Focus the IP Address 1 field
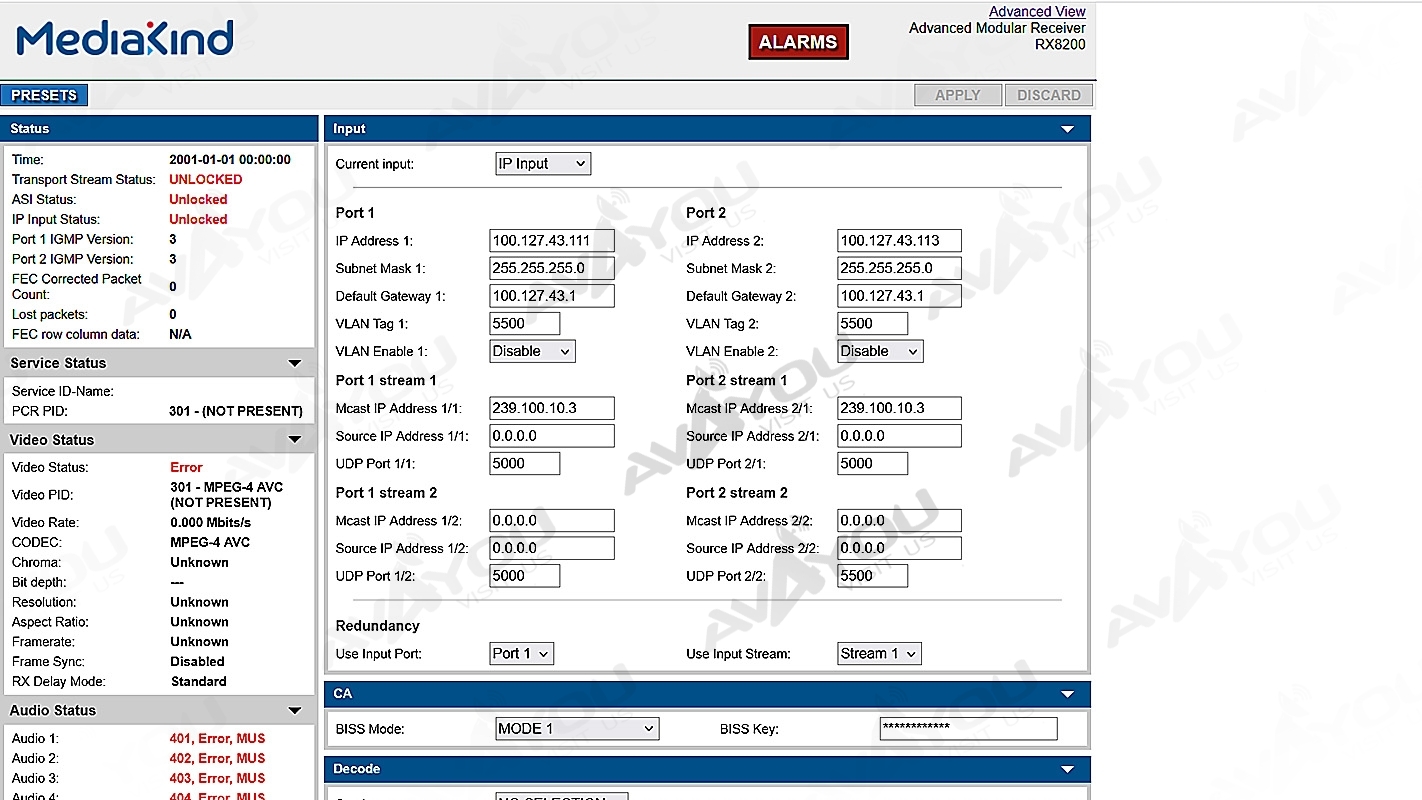The width and height of the screenshot is (1422, 800). (552, 241)
